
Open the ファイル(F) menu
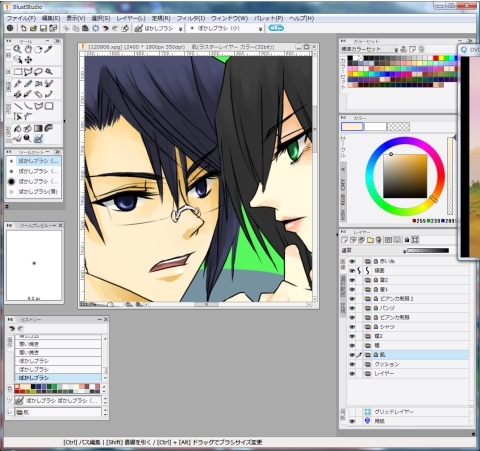[x=21, y=18]
